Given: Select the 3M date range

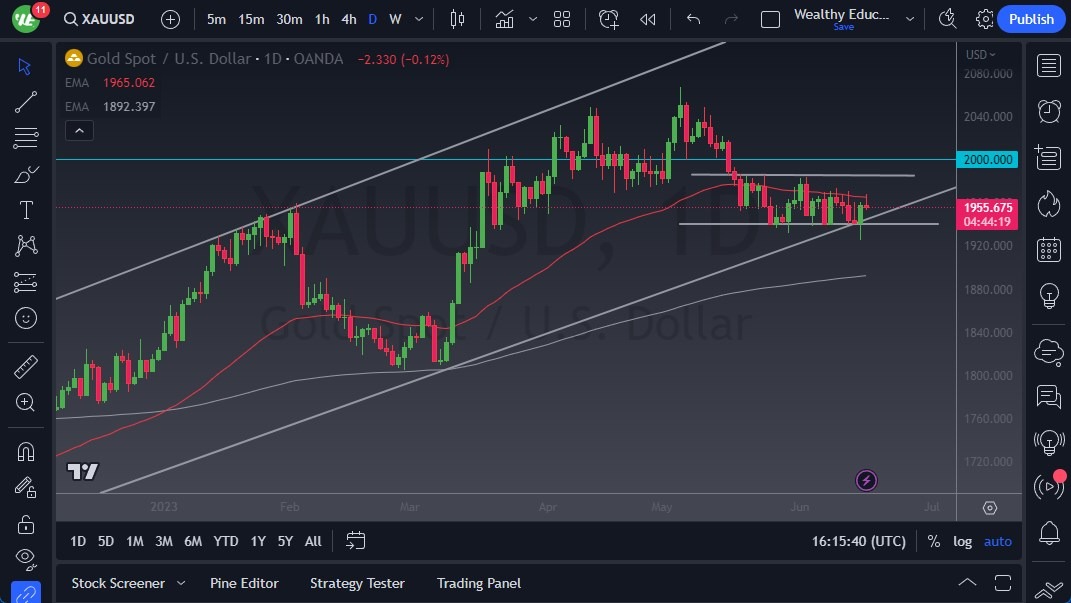Looking at the screenshot, I should coord(164,541).
